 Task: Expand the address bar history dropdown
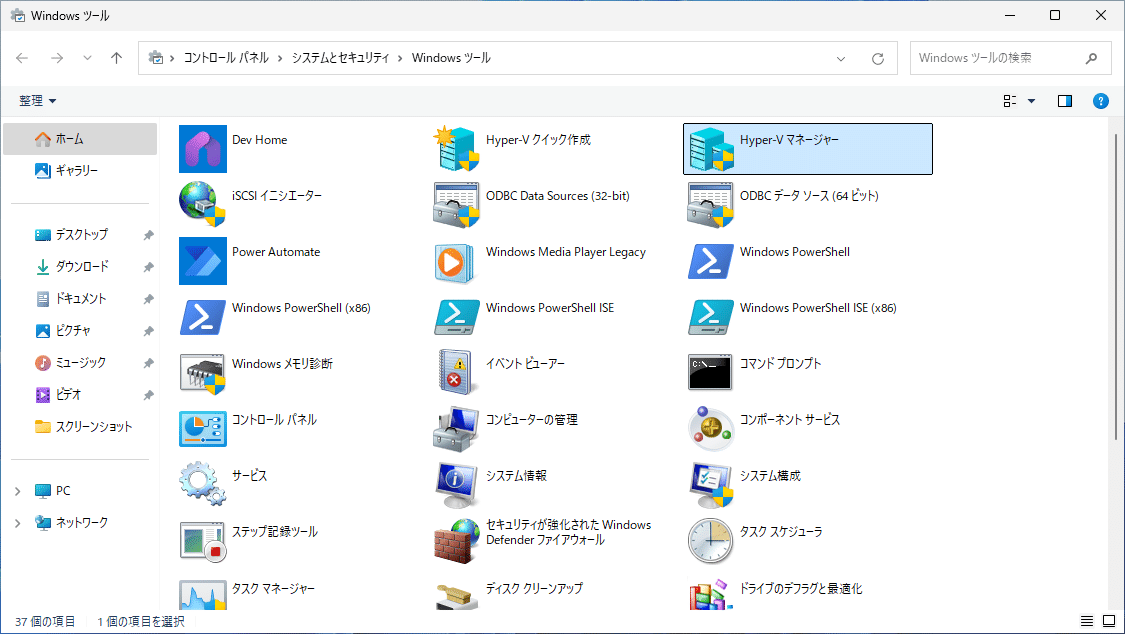tap(841, 59)
